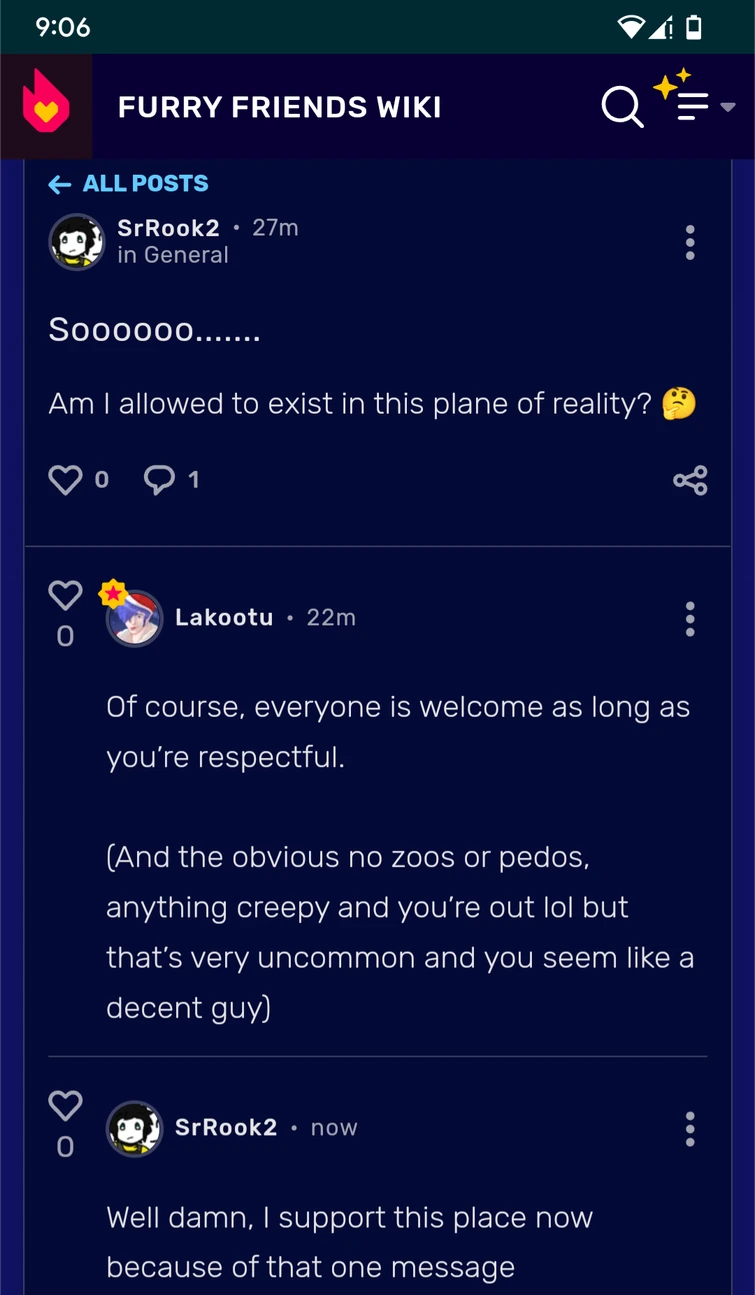The image size is (755, 1295).
Task: Open three-dot menu on SrRook2's reply
Action: (x=689, y=1129)
